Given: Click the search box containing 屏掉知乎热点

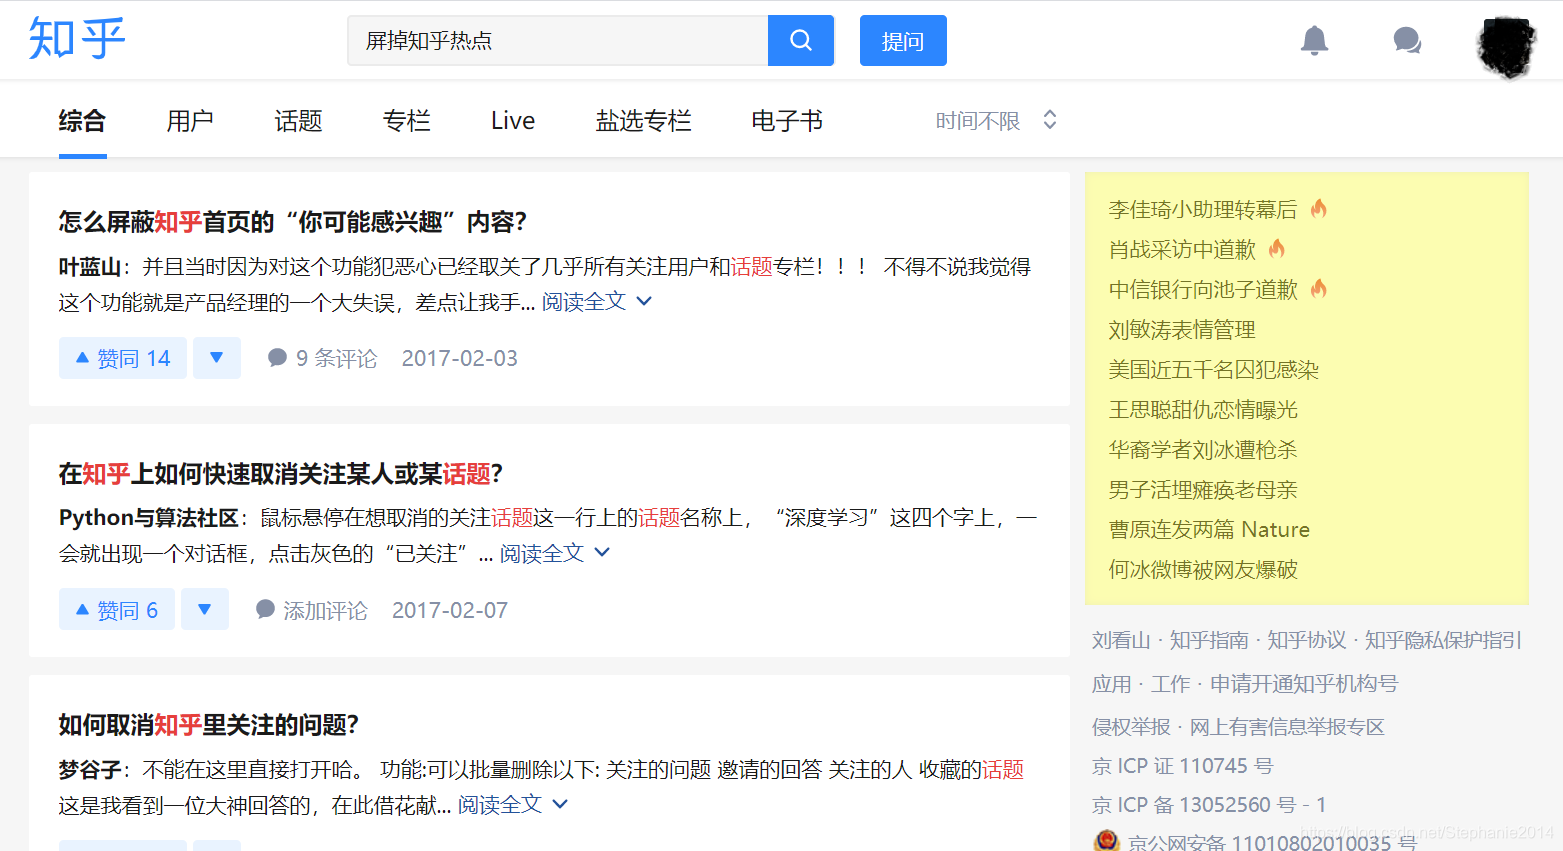Looking at the screenshot, I should click(558, 40).
